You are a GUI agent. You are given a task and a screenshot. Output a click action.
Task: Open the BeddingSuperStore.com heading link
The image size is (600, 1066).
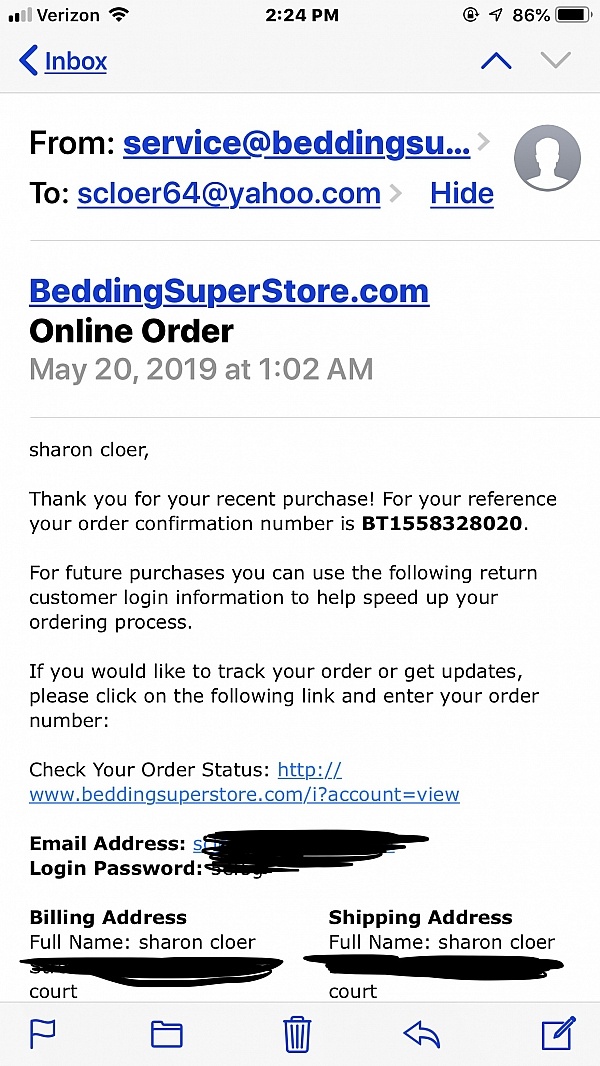229,291
